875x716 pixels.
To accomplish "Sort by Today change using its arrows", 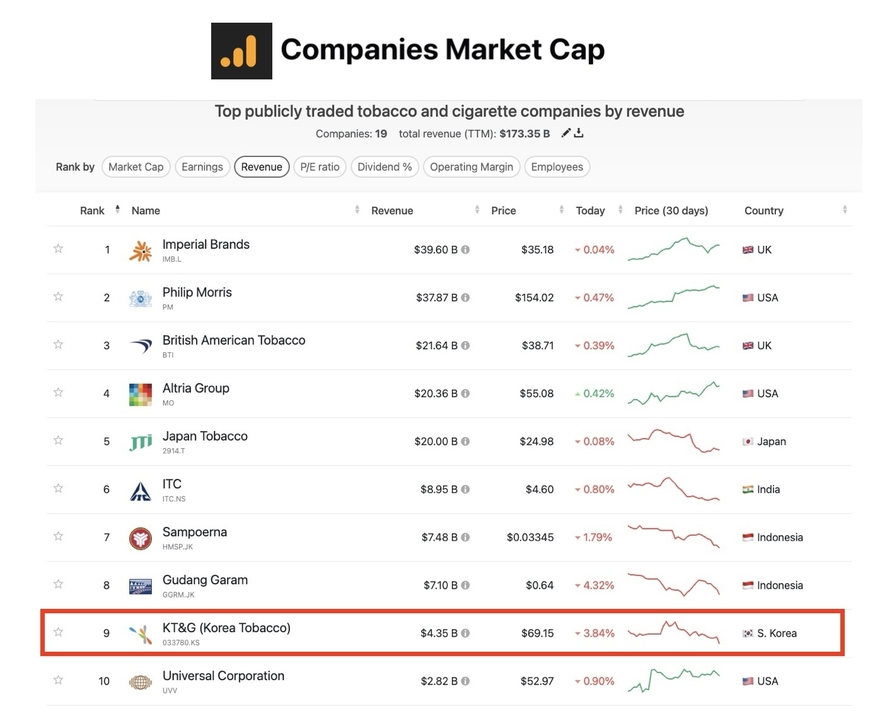I will 621,209.
